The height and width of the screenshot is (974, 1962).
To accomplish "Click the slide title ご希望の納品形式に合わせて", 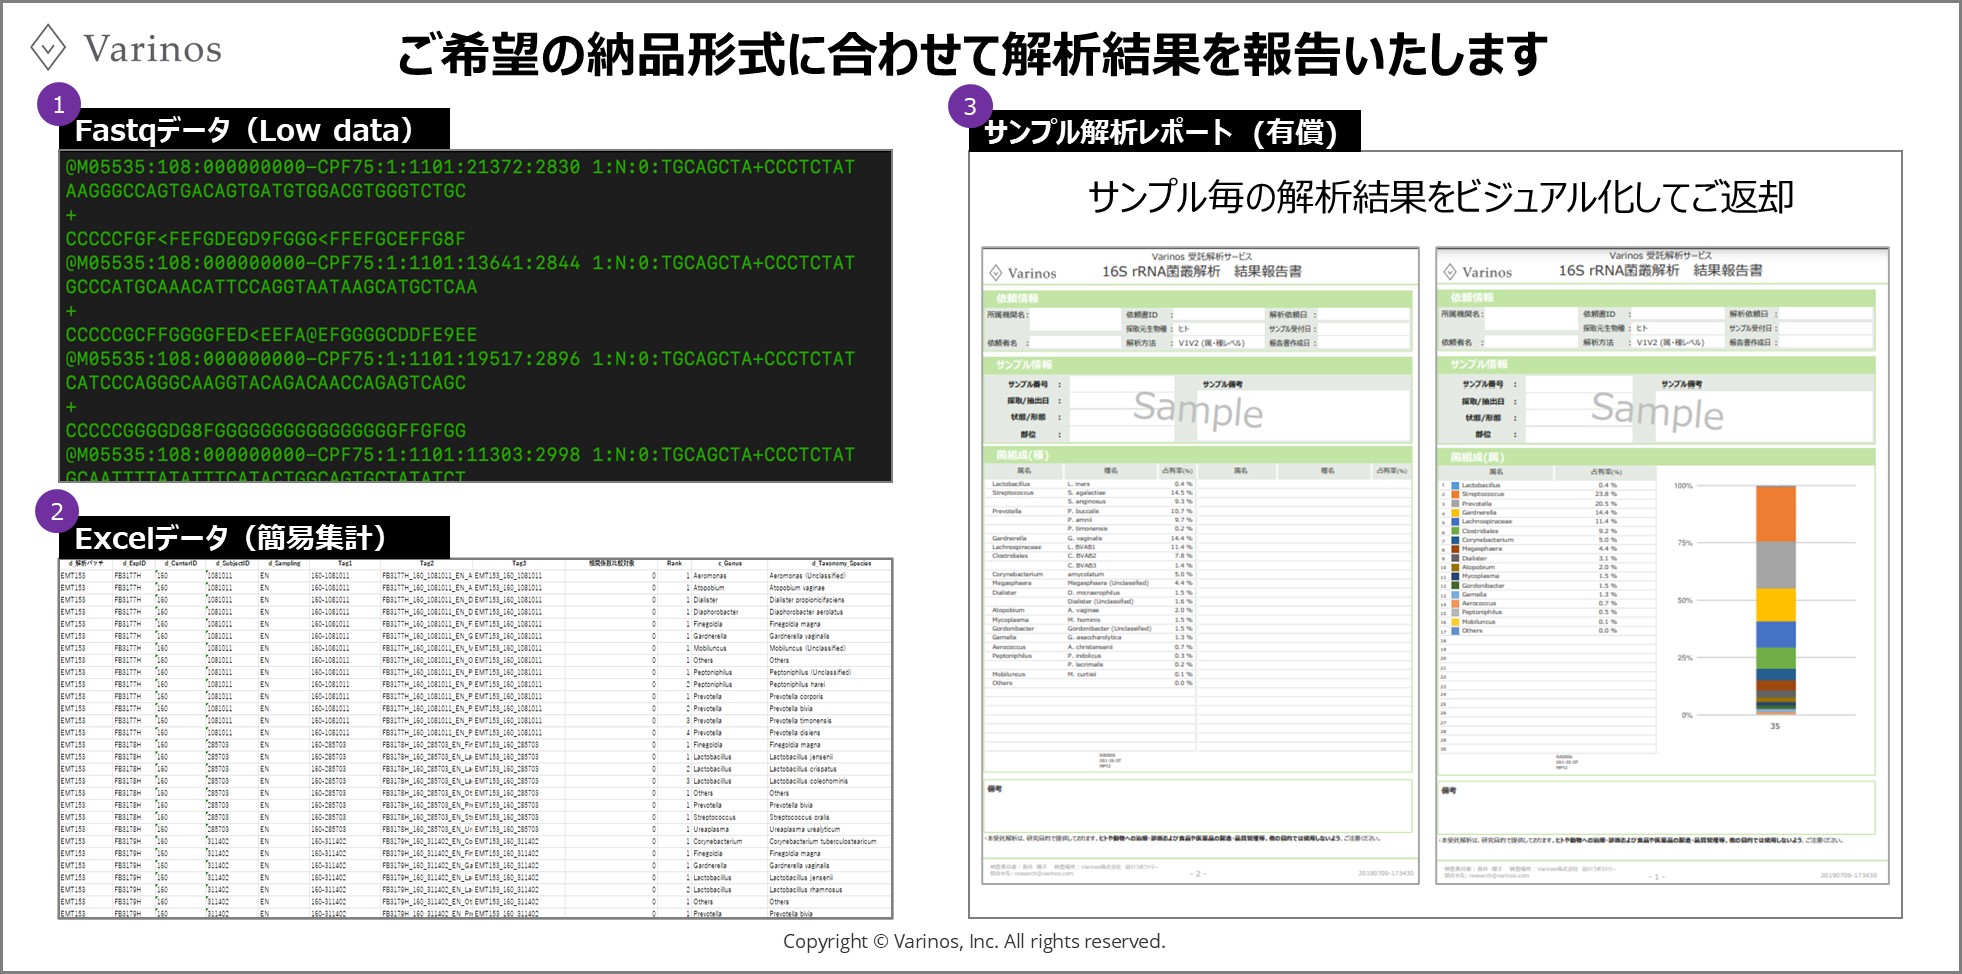I will click(x=971, y=54).
